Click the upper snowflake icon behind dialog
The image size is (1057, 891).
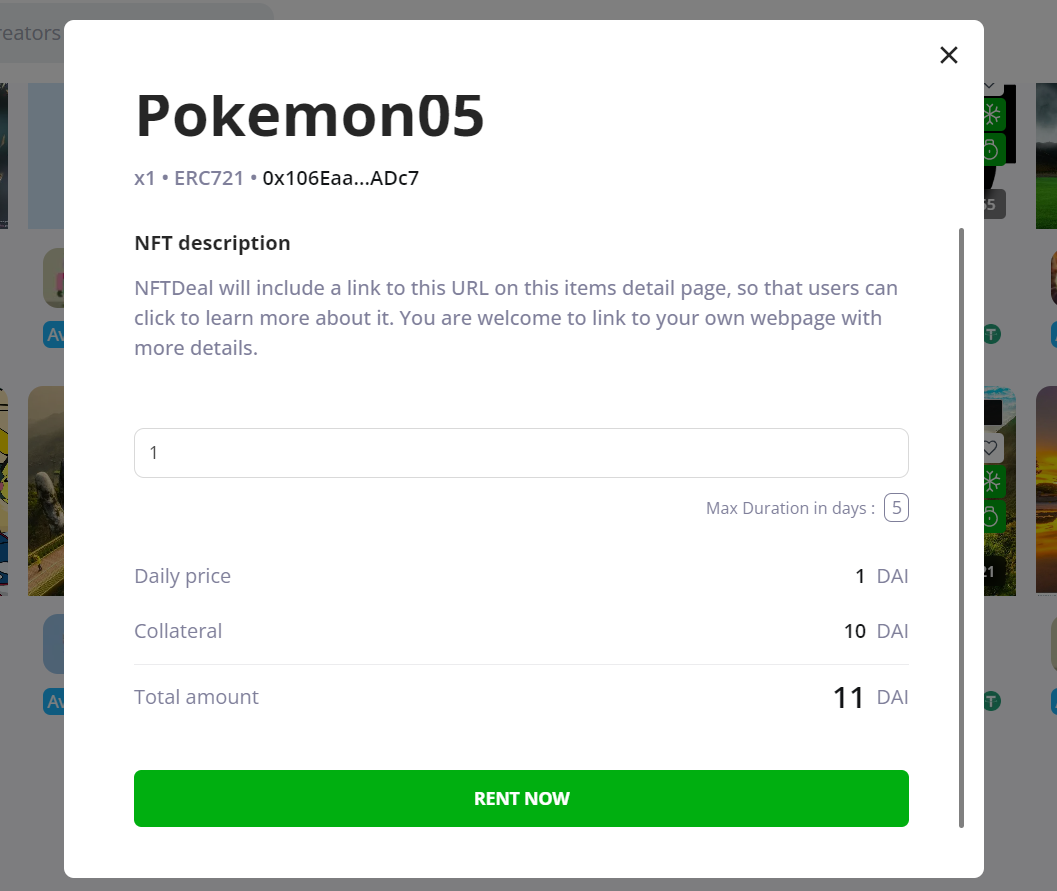click(x=991, y=115)
